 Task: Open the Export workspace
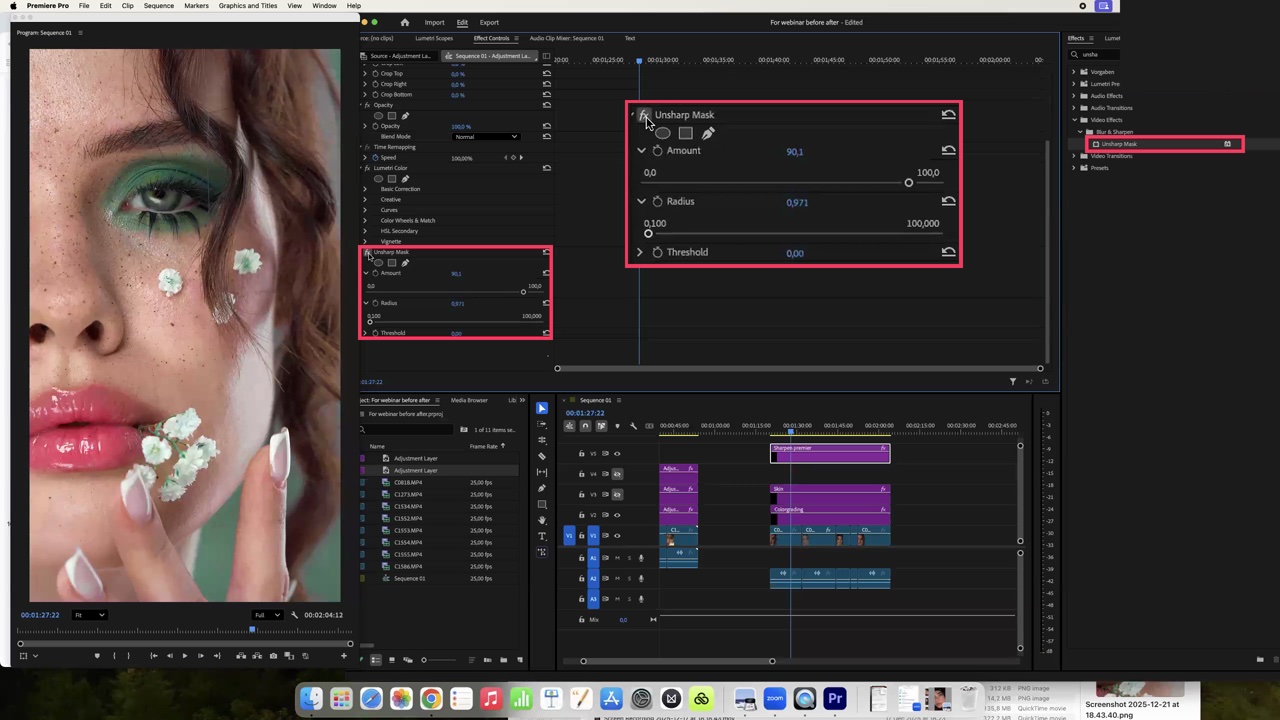point(489,22)
